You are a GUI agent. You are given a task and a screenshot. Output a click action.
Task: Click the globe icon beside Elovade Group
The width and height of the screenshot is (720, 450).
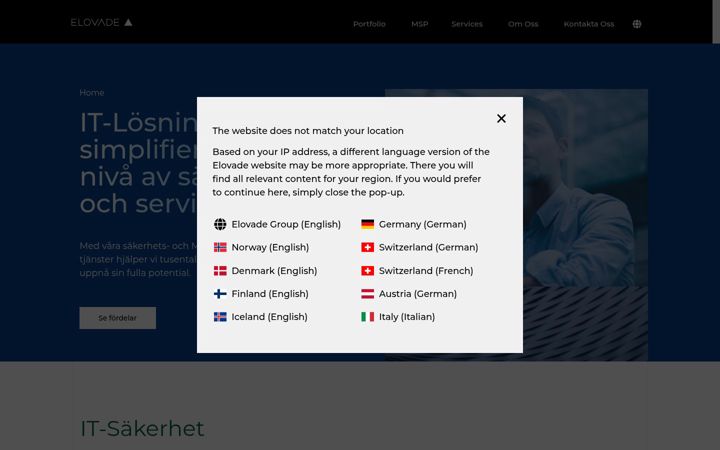(220, 224)
